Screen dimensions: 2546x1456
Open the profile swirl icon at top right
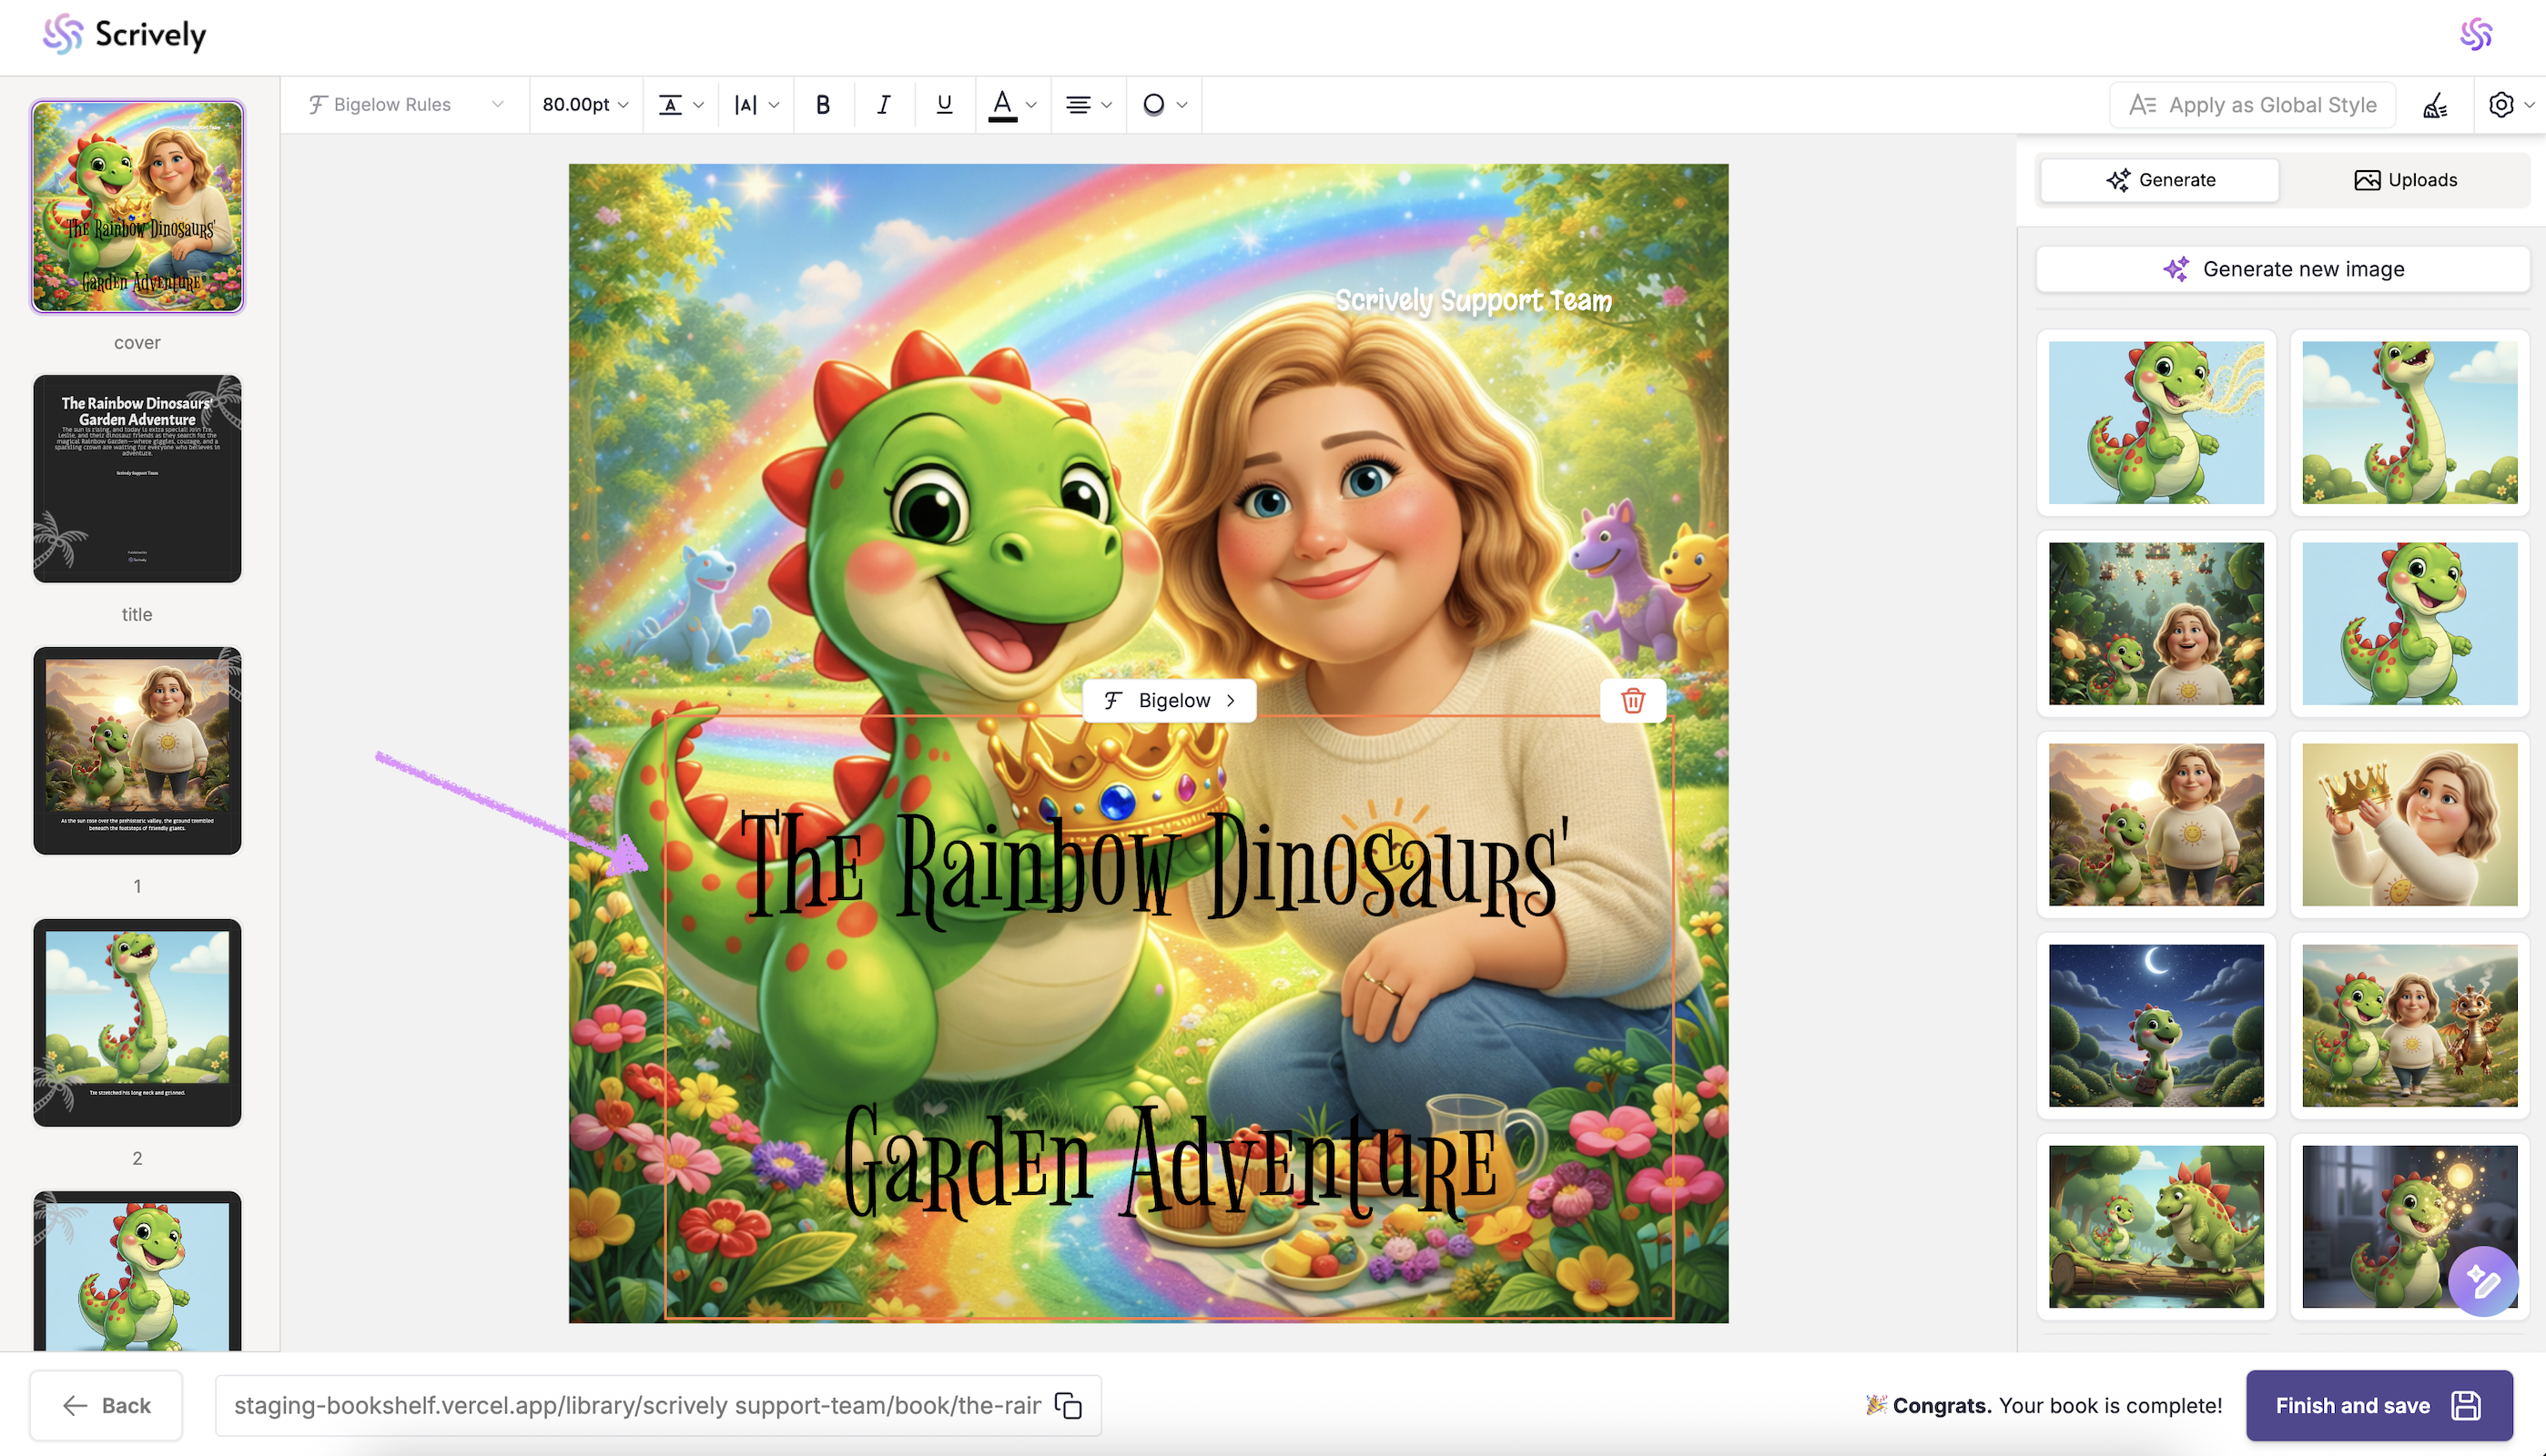point(2476,35)
